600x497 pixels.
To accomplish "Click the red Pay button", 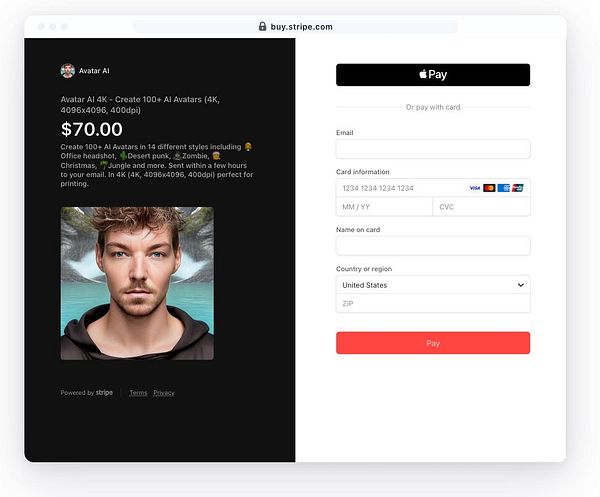I will (x=433, y=343).
